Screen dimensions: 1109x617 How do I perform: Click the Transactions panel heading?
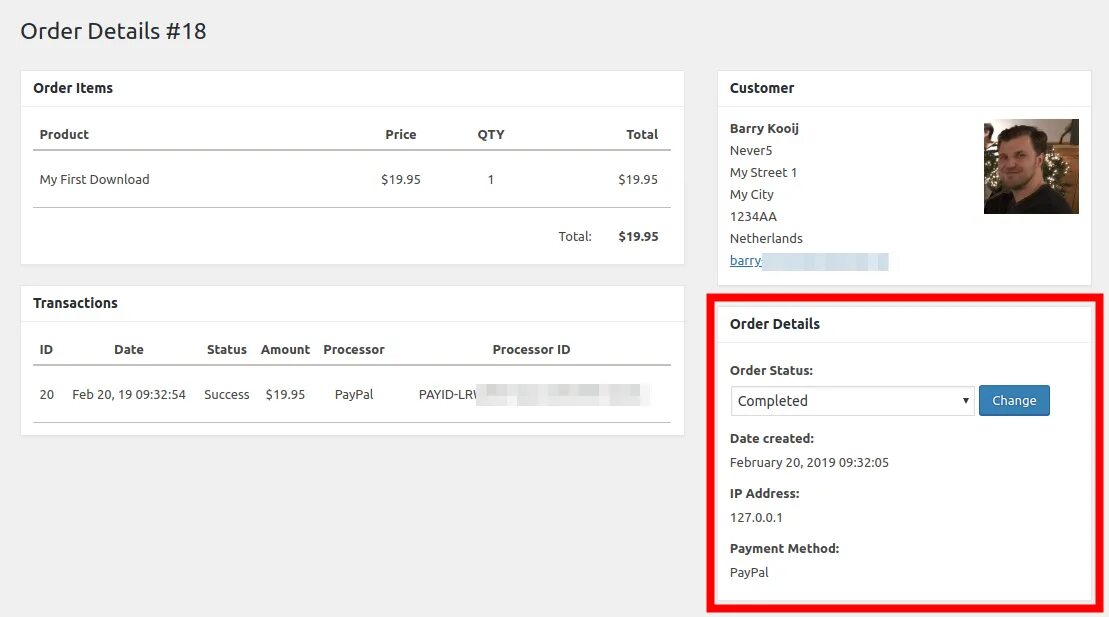coord(75,303)
